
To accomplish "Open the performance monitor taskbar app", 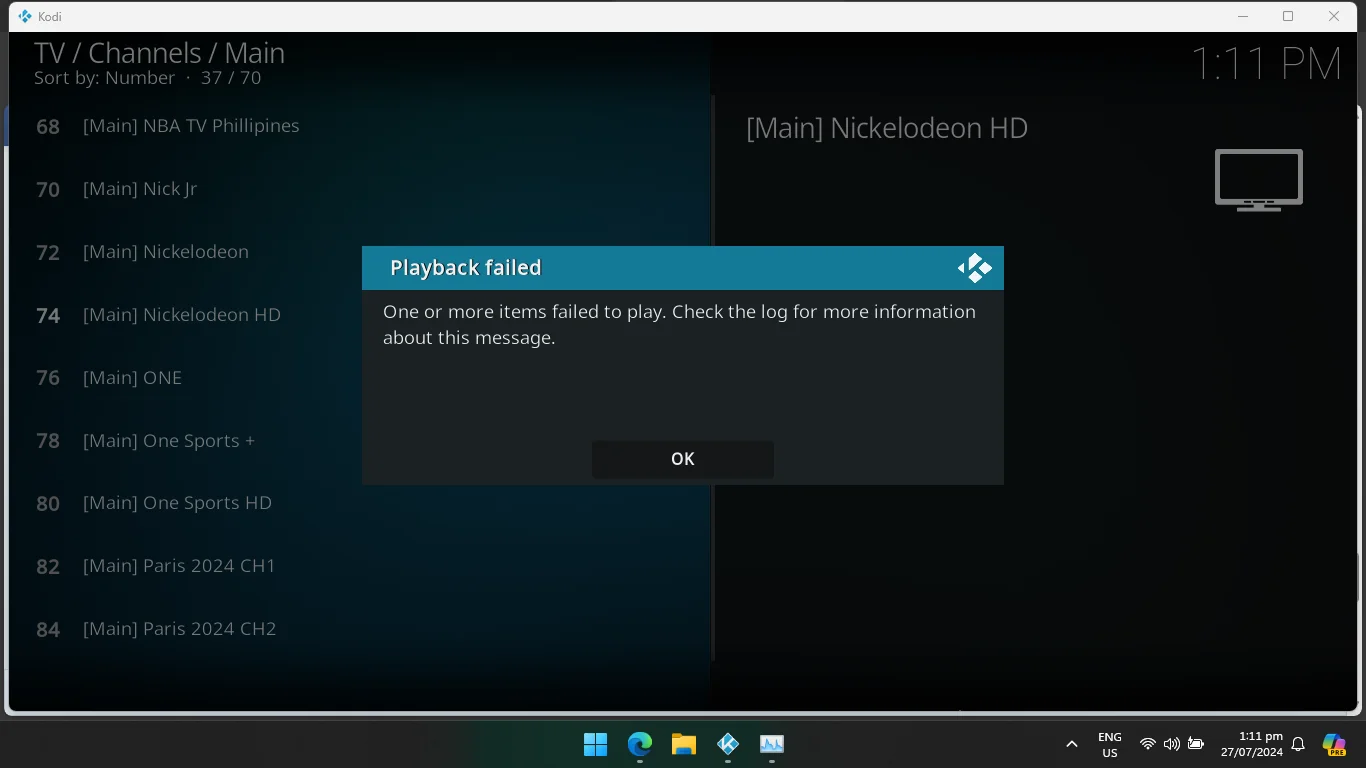I will pos(772,744).
